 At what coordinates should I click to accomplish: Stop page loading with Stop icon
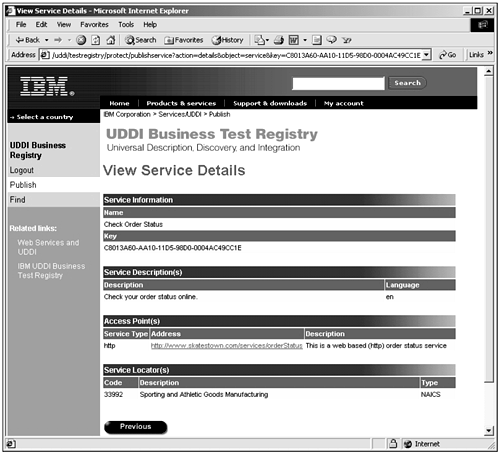[x=81, y=40]
